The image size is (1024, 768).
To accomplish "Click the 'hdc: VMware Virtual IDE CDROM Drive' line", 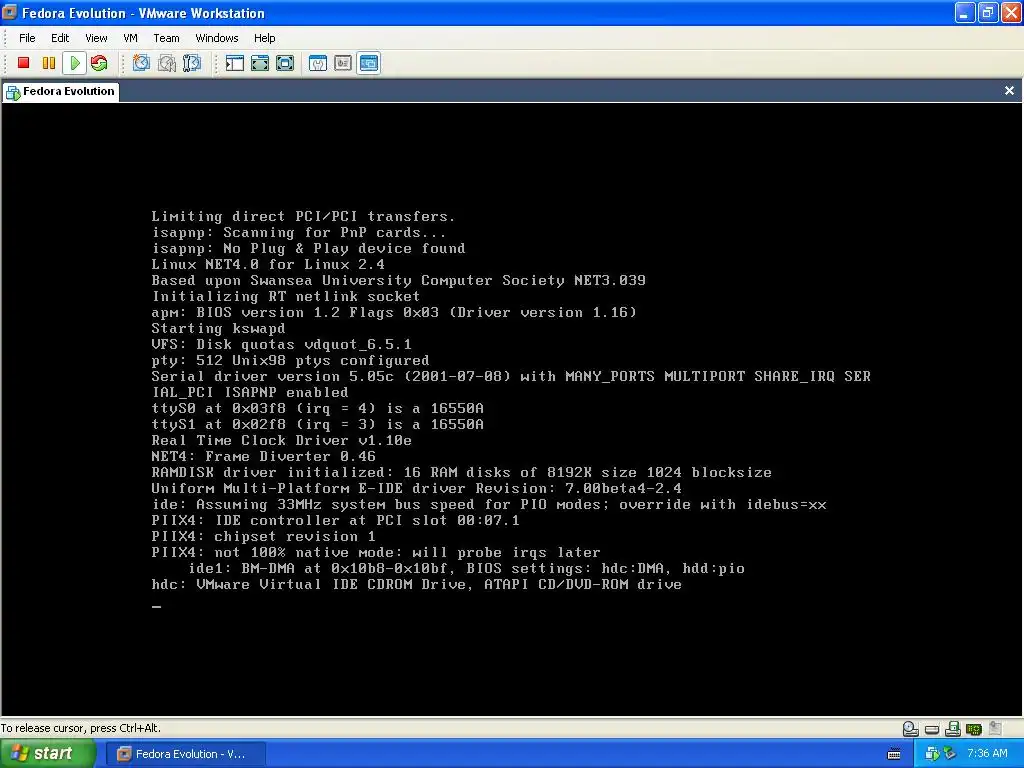I will click(417, 584).
